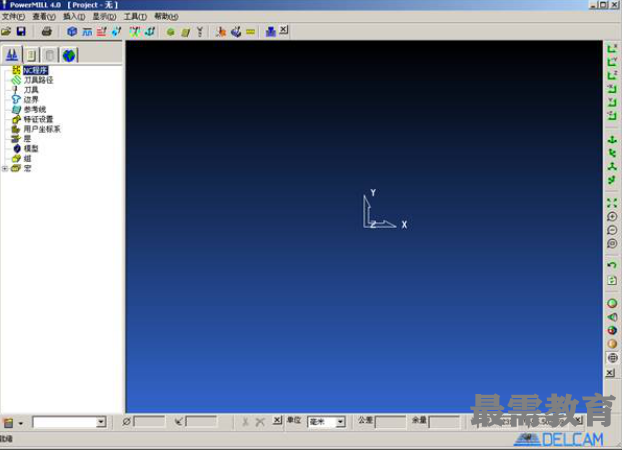Select the 组 tree item
This screenshot has width=622, height=450.
pyautogui.click(x=27, y=158)
